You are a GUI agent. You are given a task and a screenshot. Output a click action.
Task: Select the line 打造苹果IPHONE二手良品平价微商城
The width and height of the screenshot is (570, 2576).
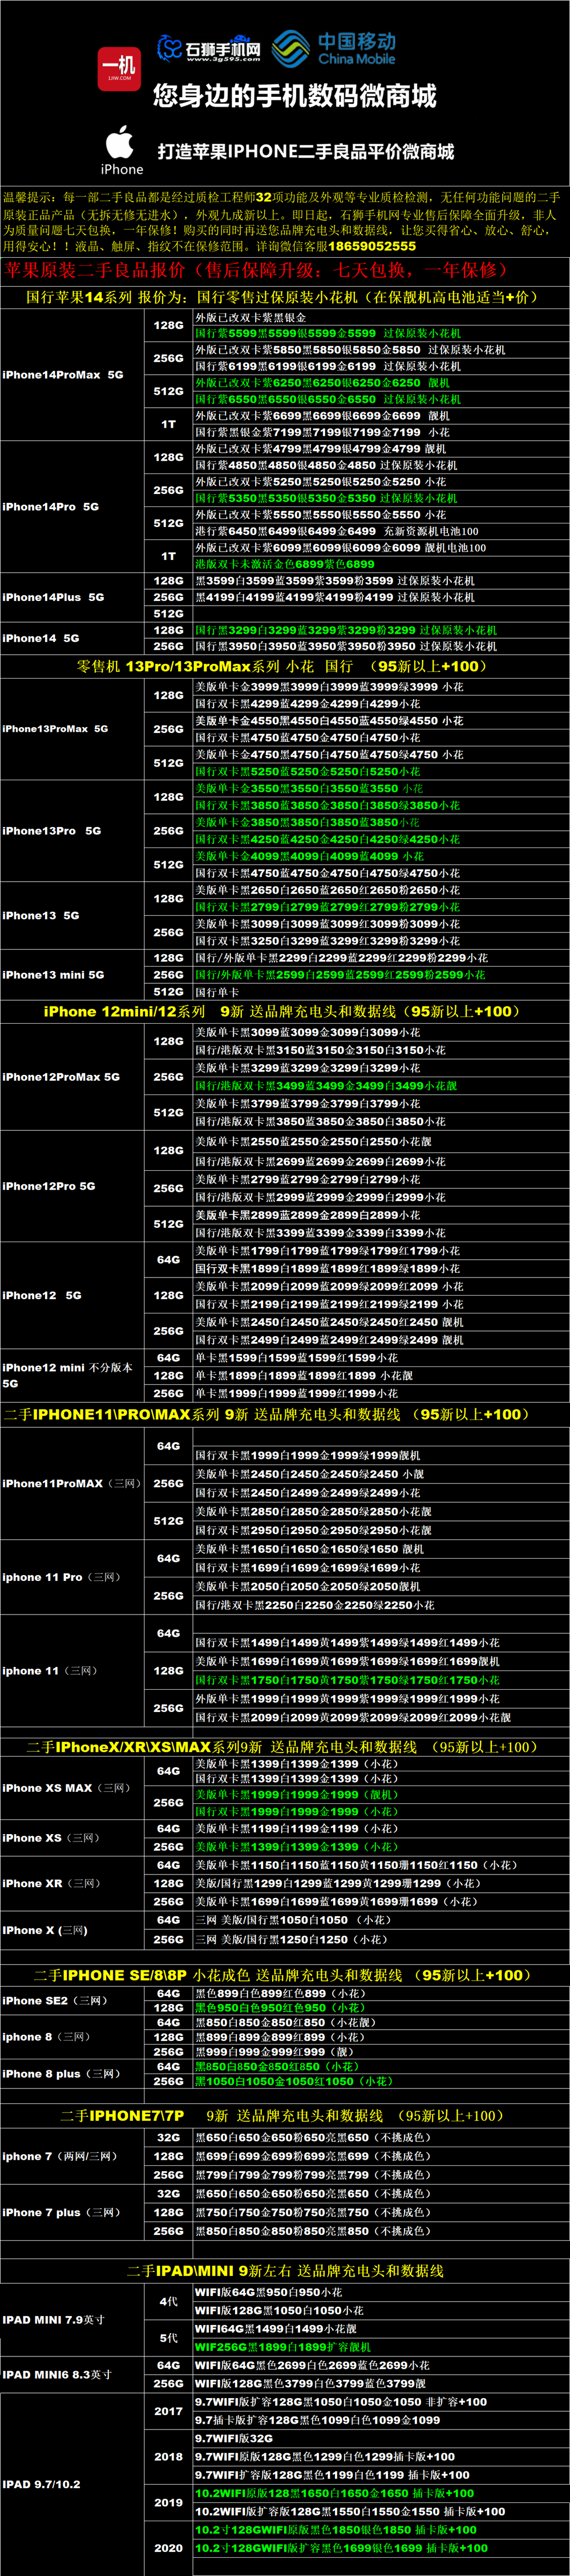pyautogui.click(x=306, y=151)
